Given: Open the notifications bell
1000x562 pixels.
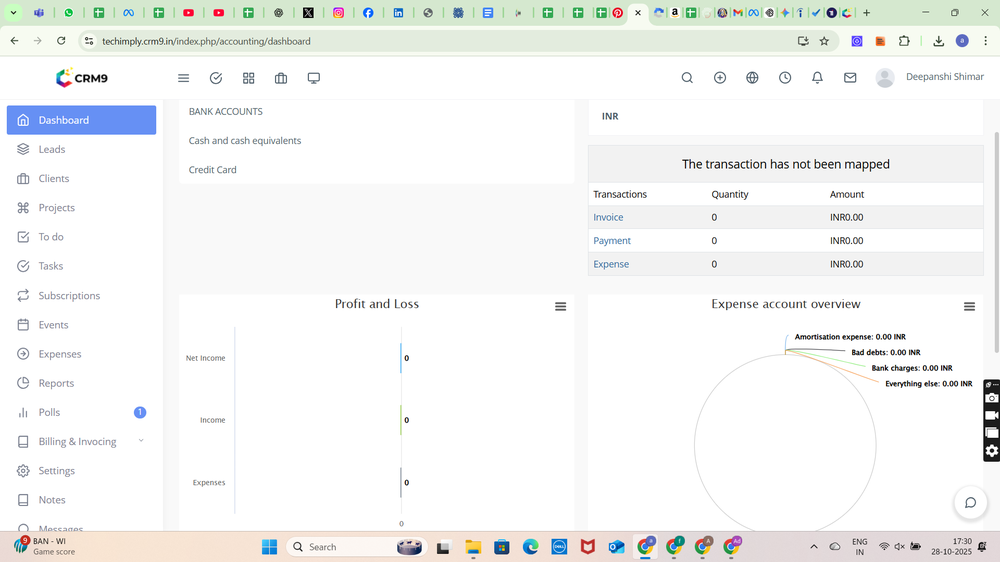Looking at the screenshot, I should pyautogui.click(x=817, y=77).
